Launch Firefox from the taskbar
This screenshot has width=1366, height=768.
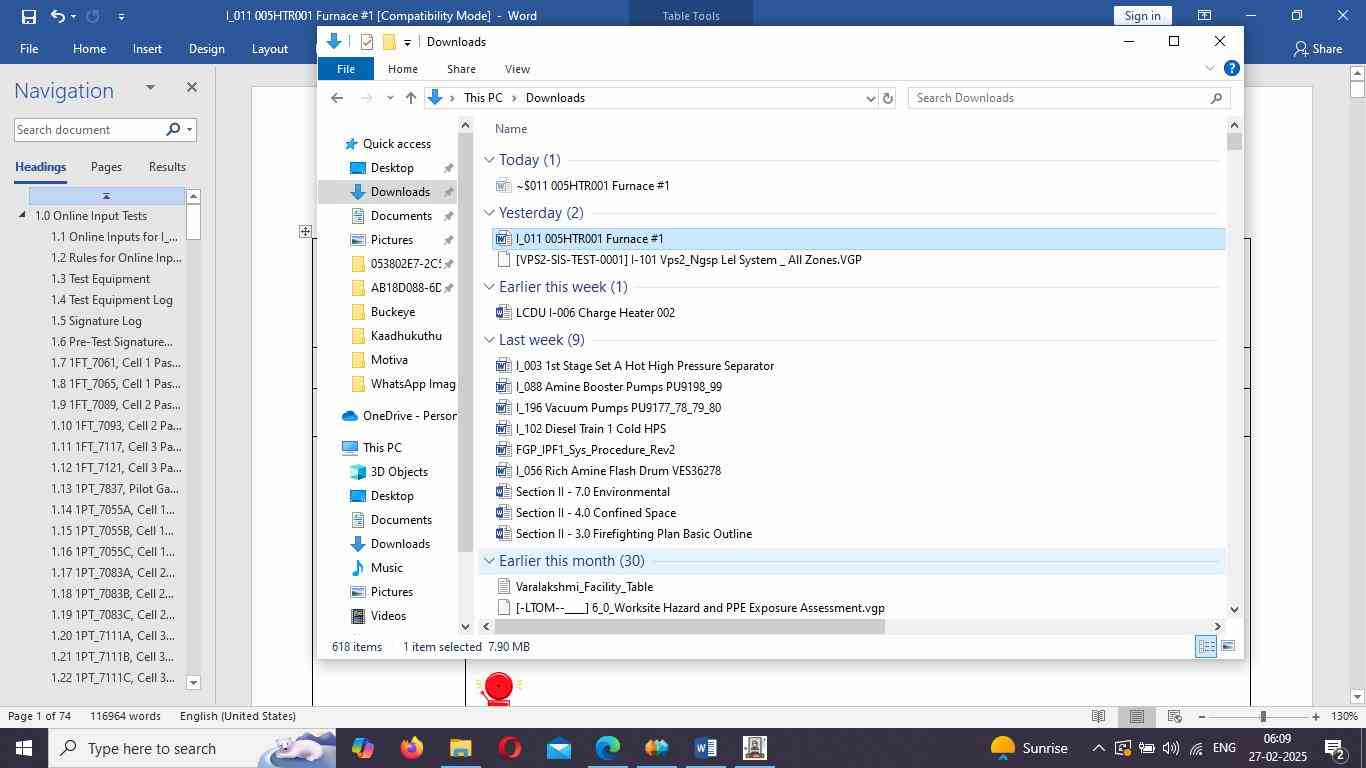(x=411, y=748)
